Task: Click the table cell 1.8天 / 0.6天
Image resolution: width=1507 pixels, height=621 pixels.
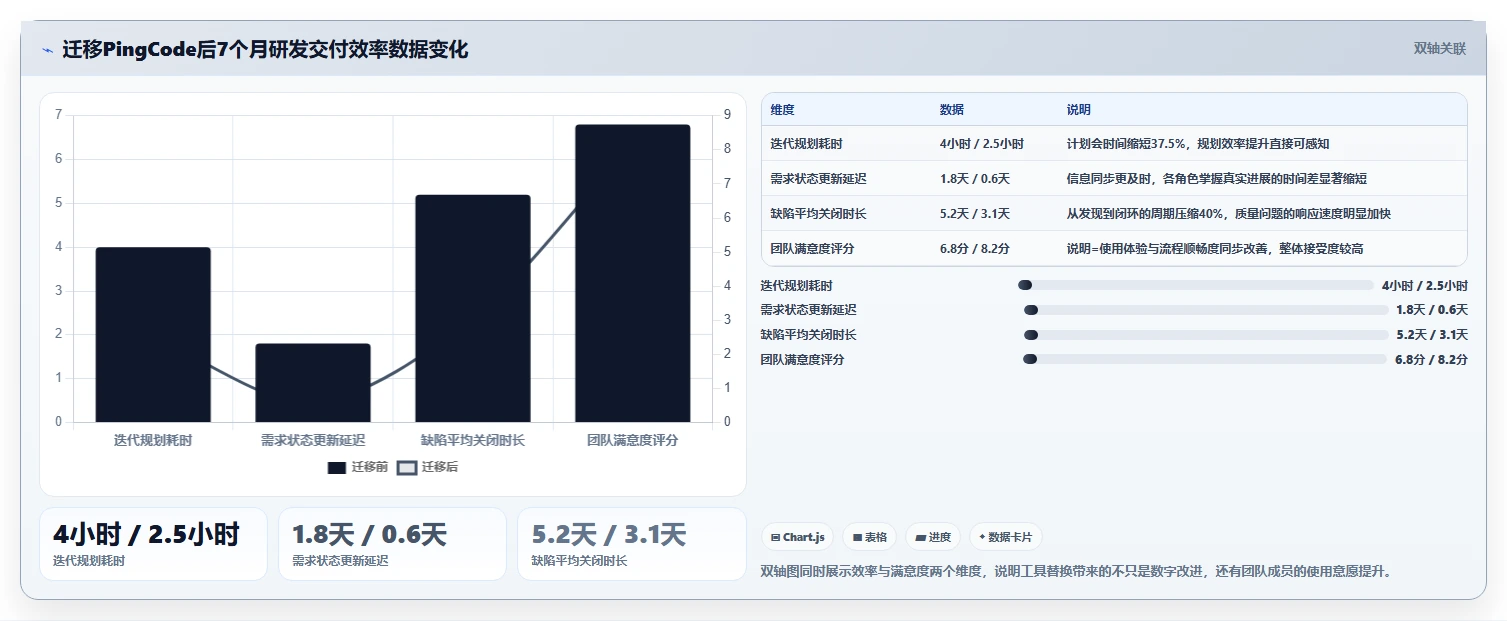Action: [x=974, y=179]
